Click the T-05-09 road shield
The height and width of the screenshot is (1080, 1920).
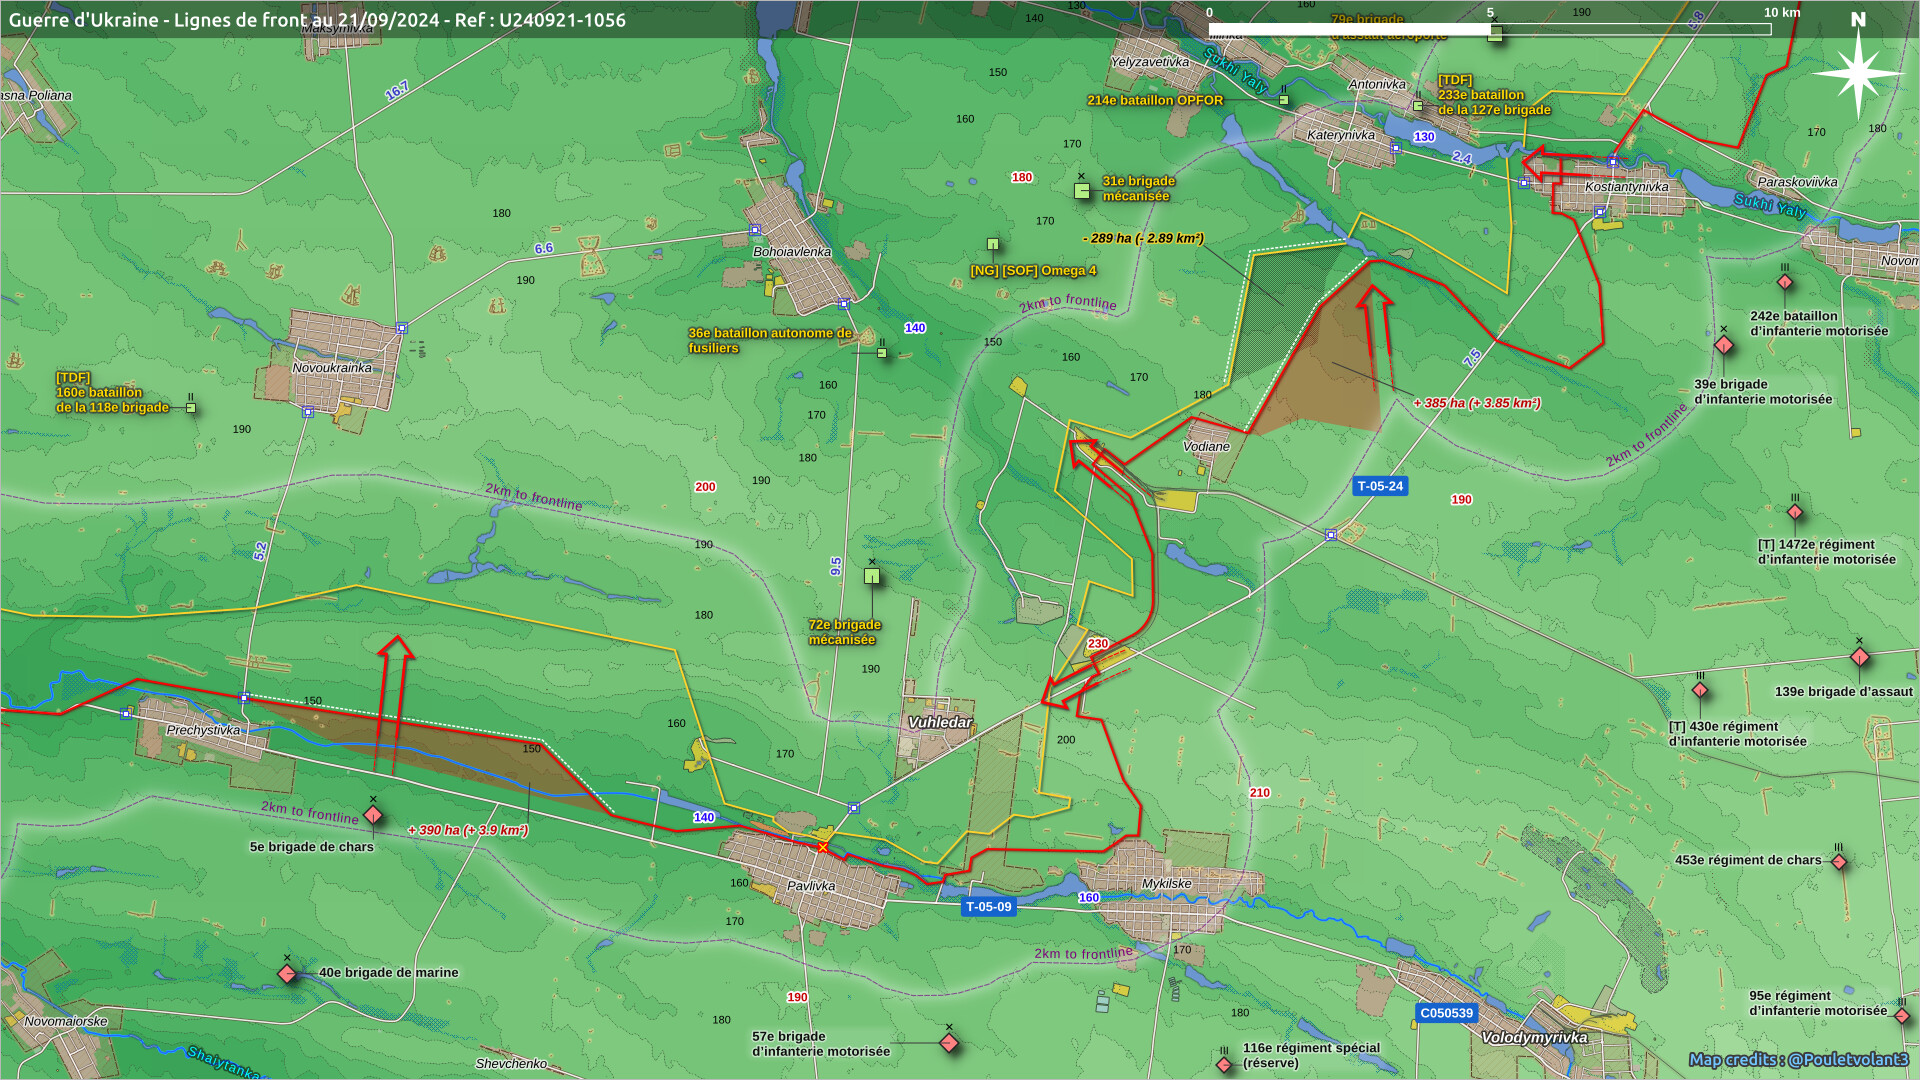pyautogui.click(x=988, y=907)
